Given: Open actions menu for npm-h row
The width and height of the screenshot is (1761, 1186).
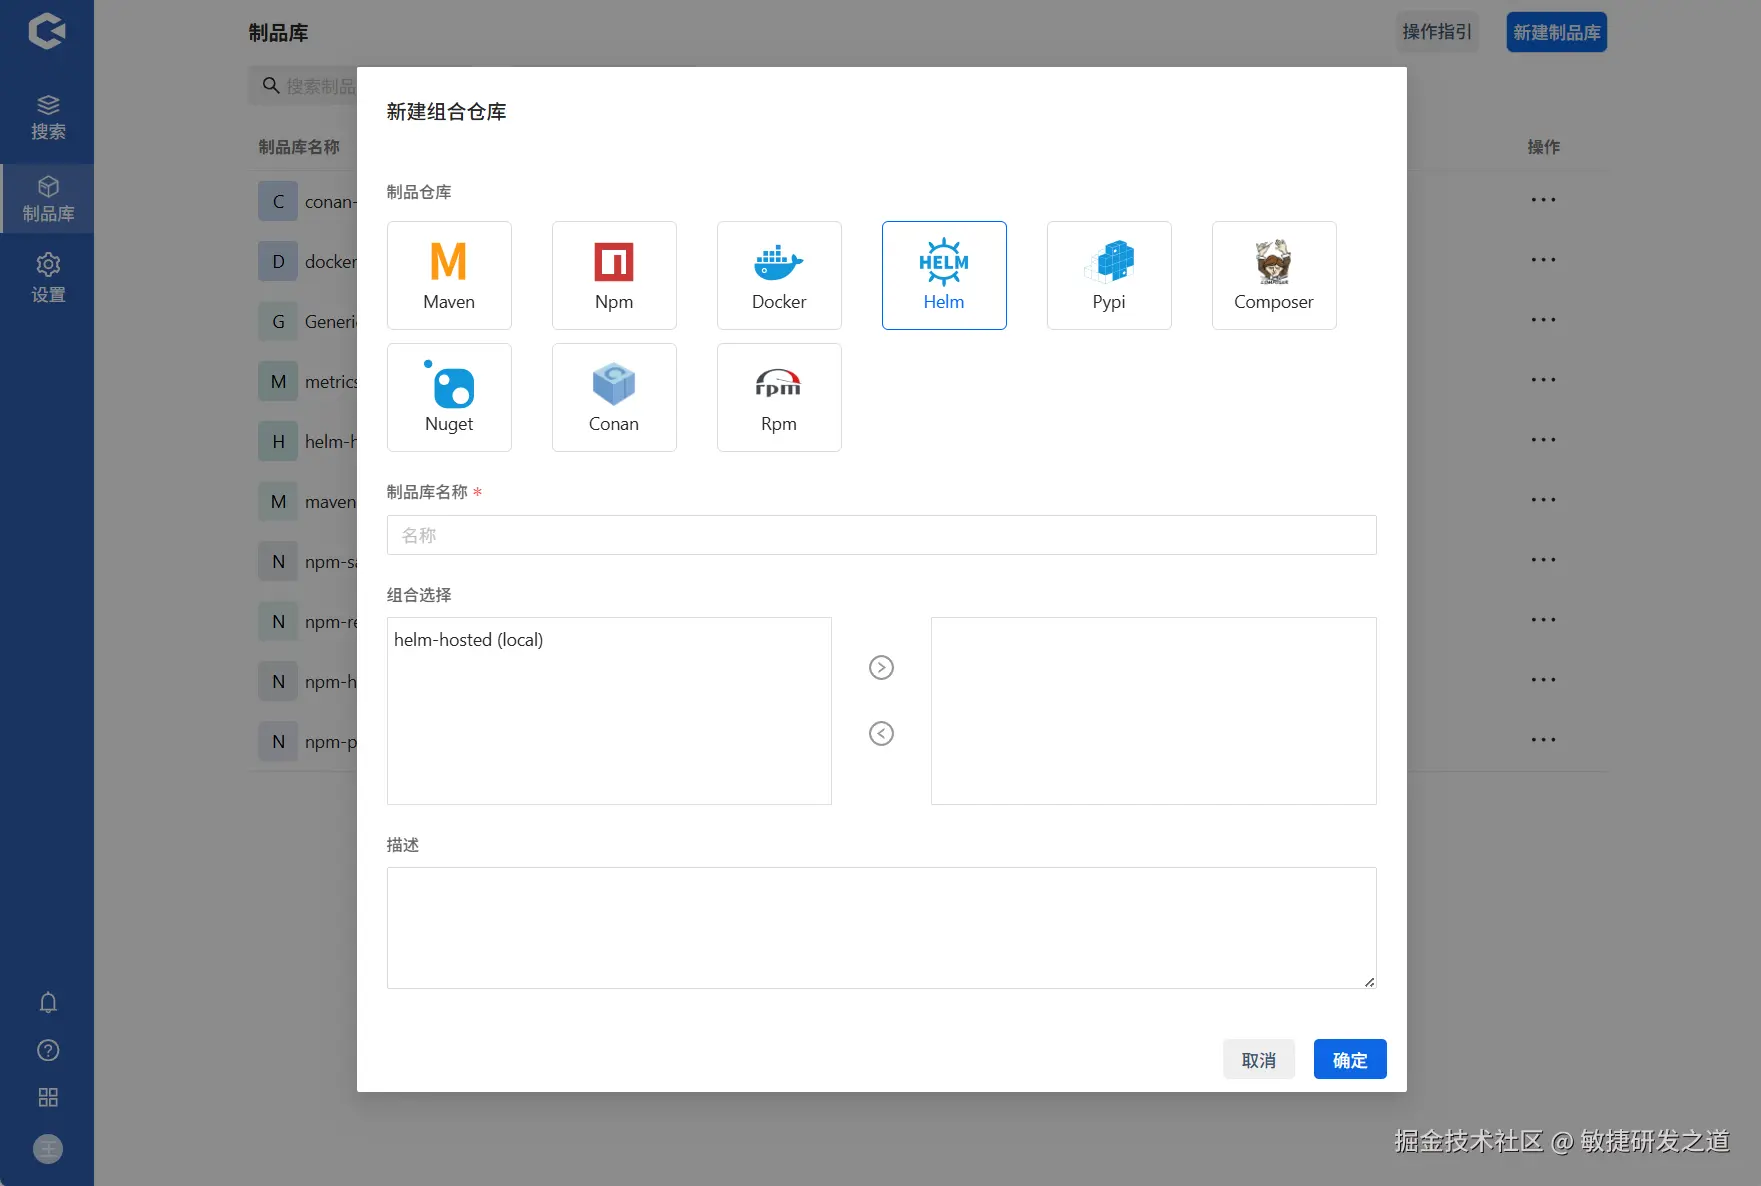Looking at the screenshot, I should (x=1543, y=680).
